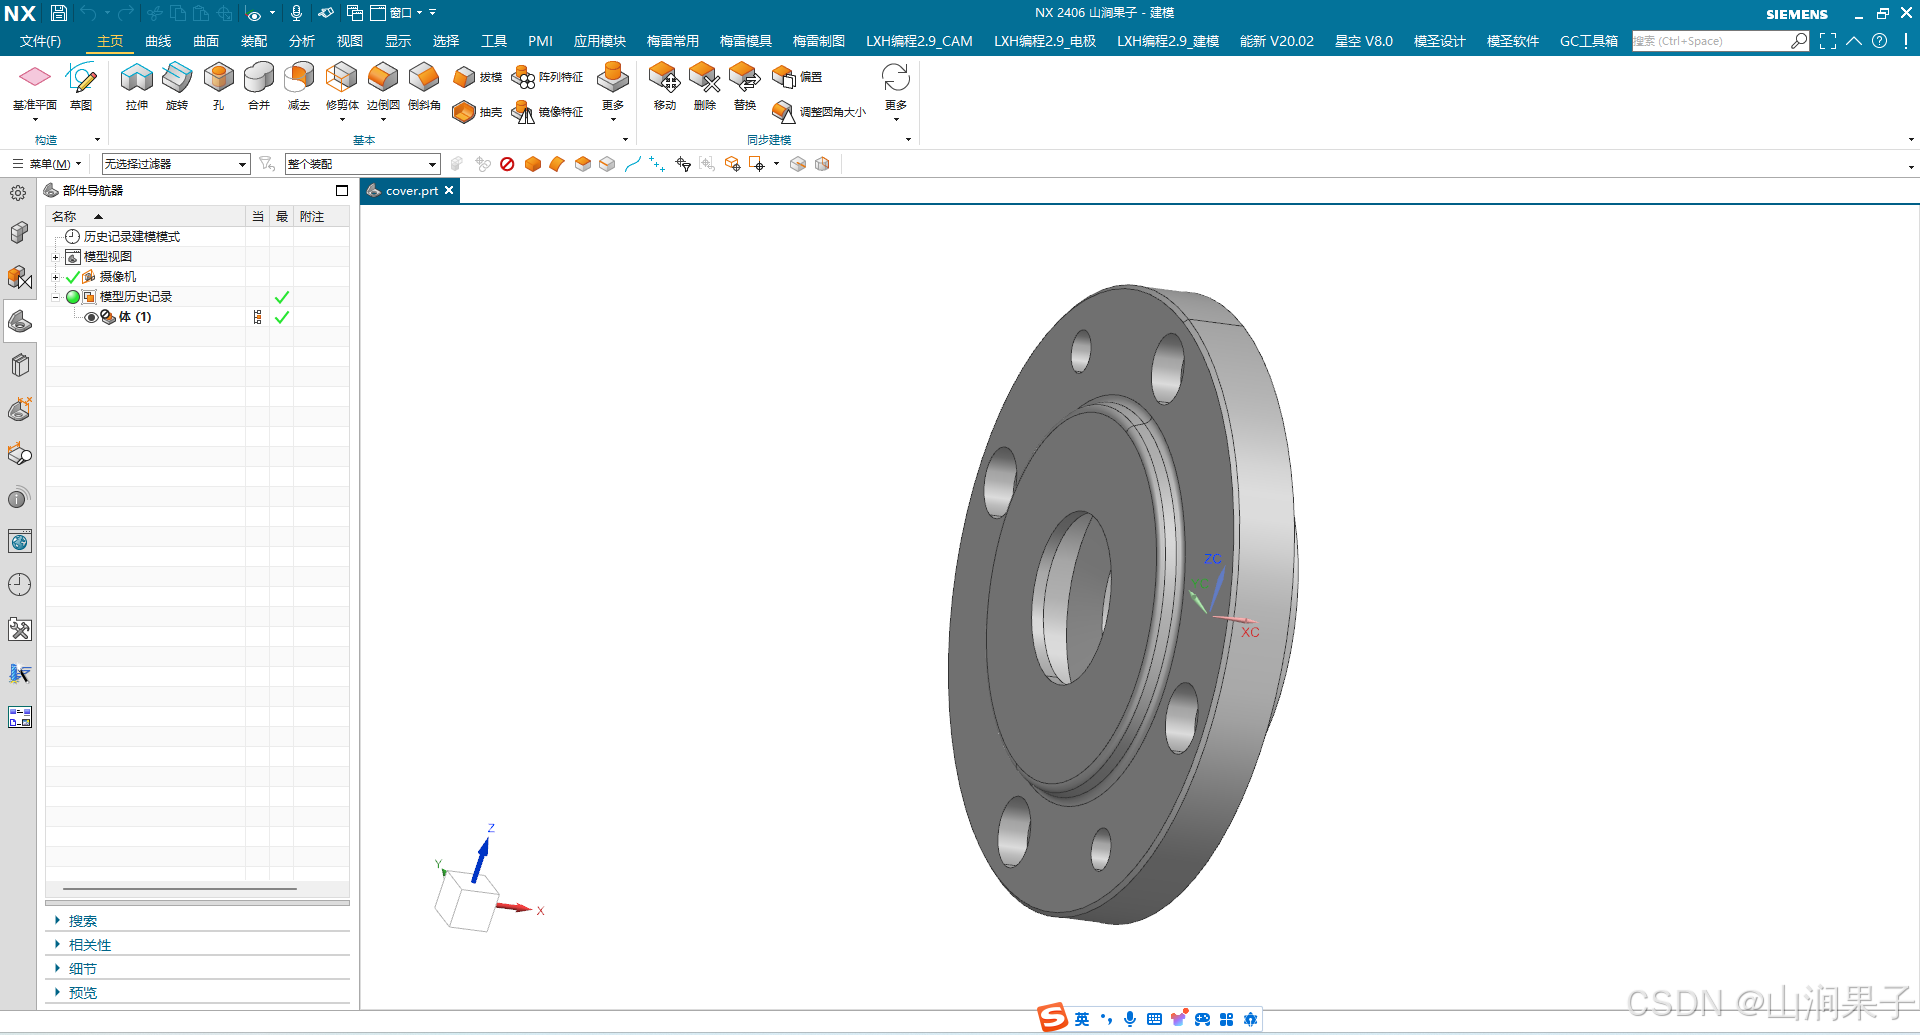Toggle the snap point plus-marks icon
Image resolution: width=1920 pixels, height=1035 pixels.
pyautogui.click(x=657, y=164)
